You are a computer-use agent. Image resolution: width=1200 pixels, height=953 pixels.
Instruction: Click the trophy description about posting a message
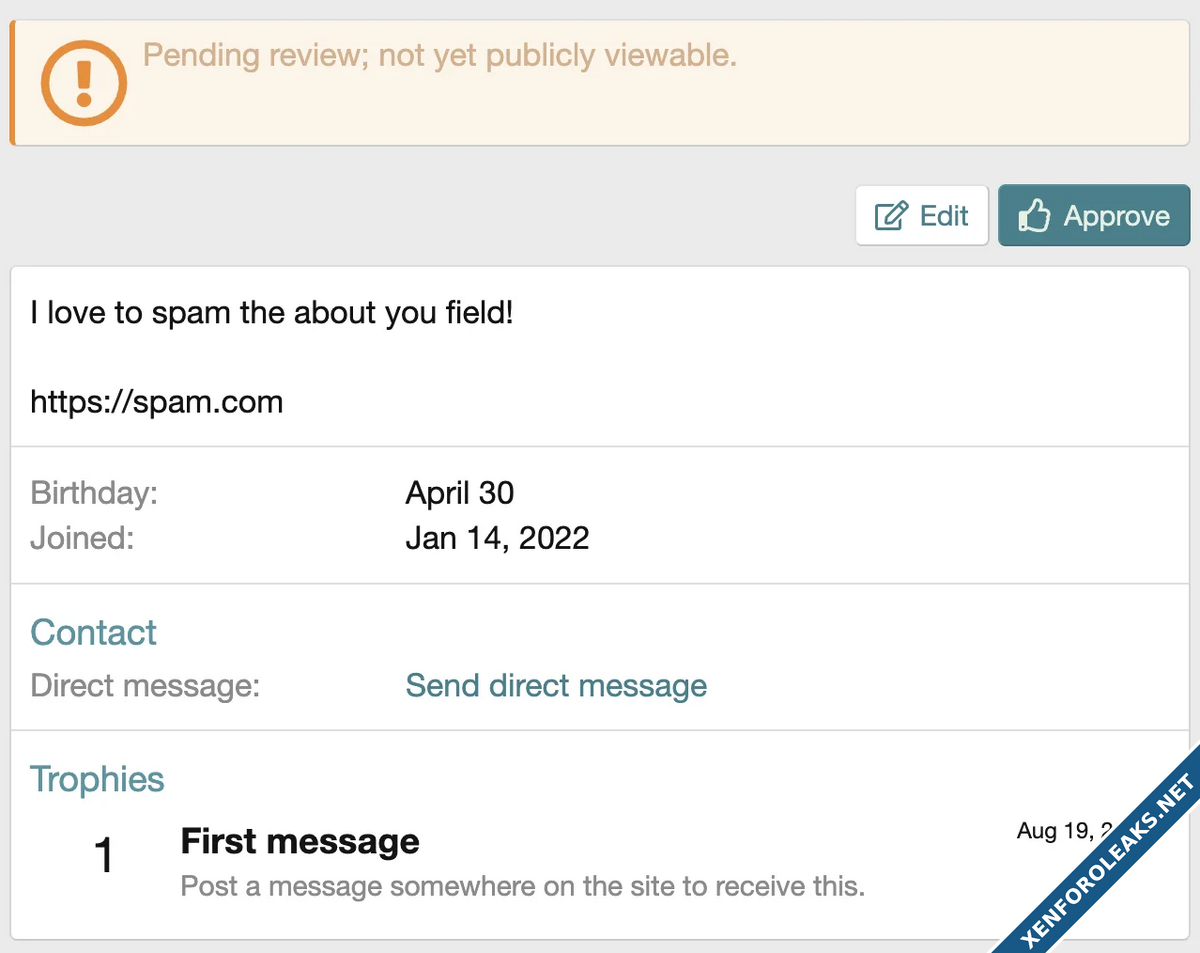(x=522, y=886)
